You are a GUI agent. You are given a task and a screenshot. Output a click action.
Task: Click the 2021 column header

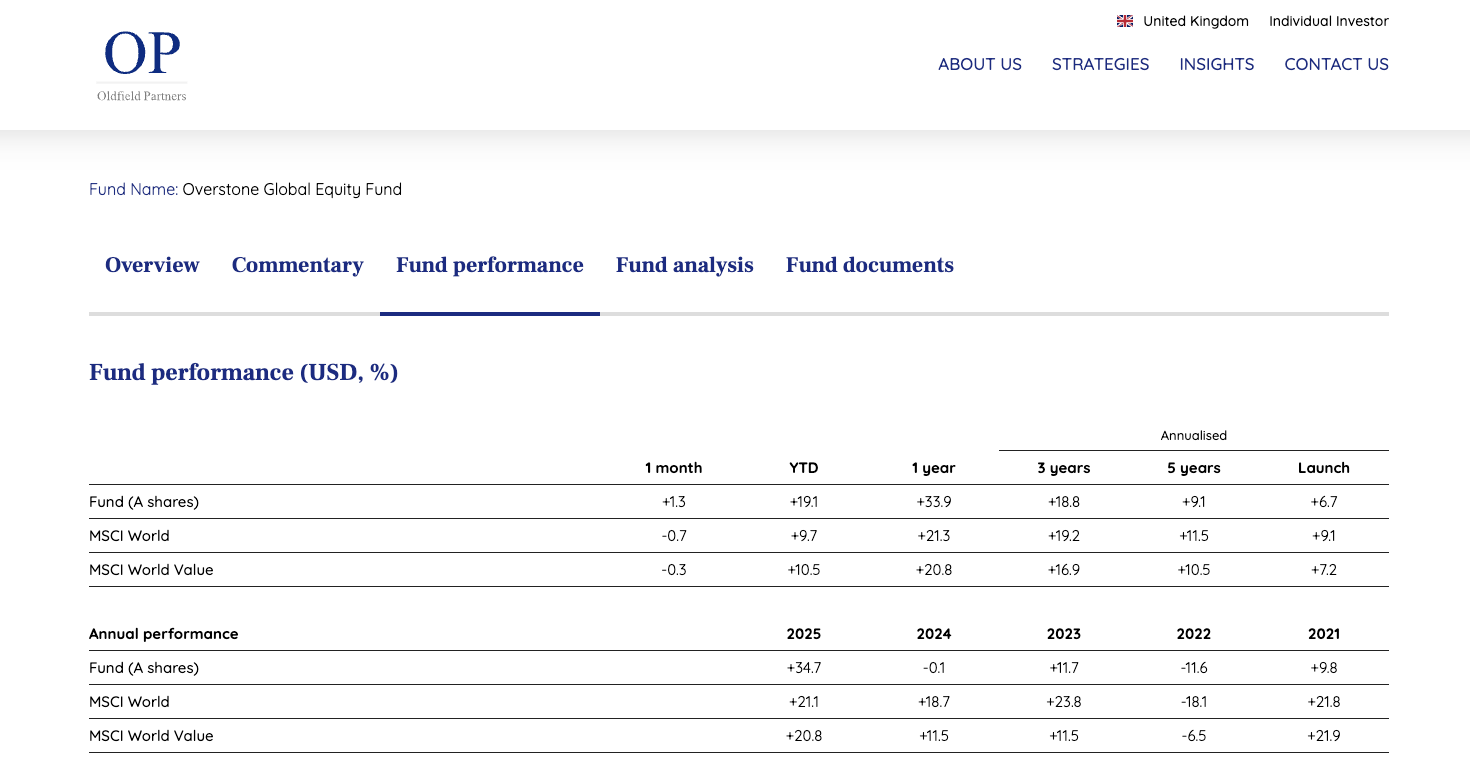[1324, 634]
